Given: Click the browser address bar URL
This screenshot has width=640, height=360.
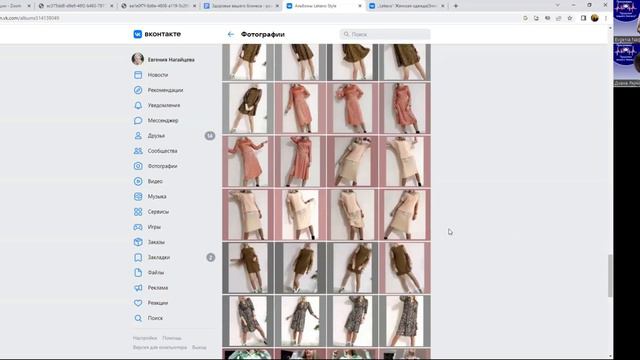Looking at the screenshot, I should 29,18.
